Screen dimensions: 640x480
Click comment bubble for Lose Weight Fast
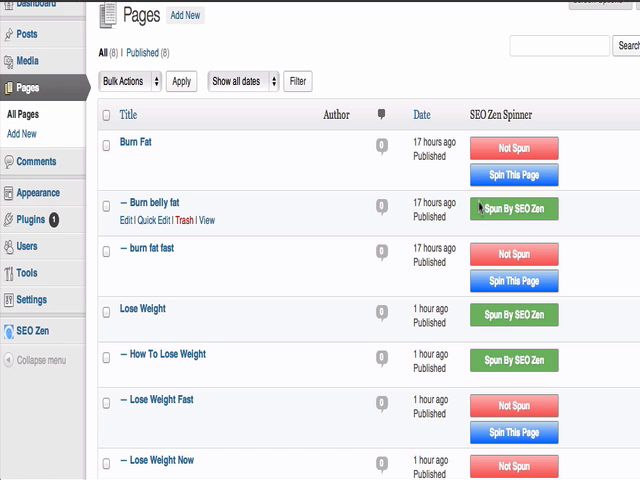(382, 403)
